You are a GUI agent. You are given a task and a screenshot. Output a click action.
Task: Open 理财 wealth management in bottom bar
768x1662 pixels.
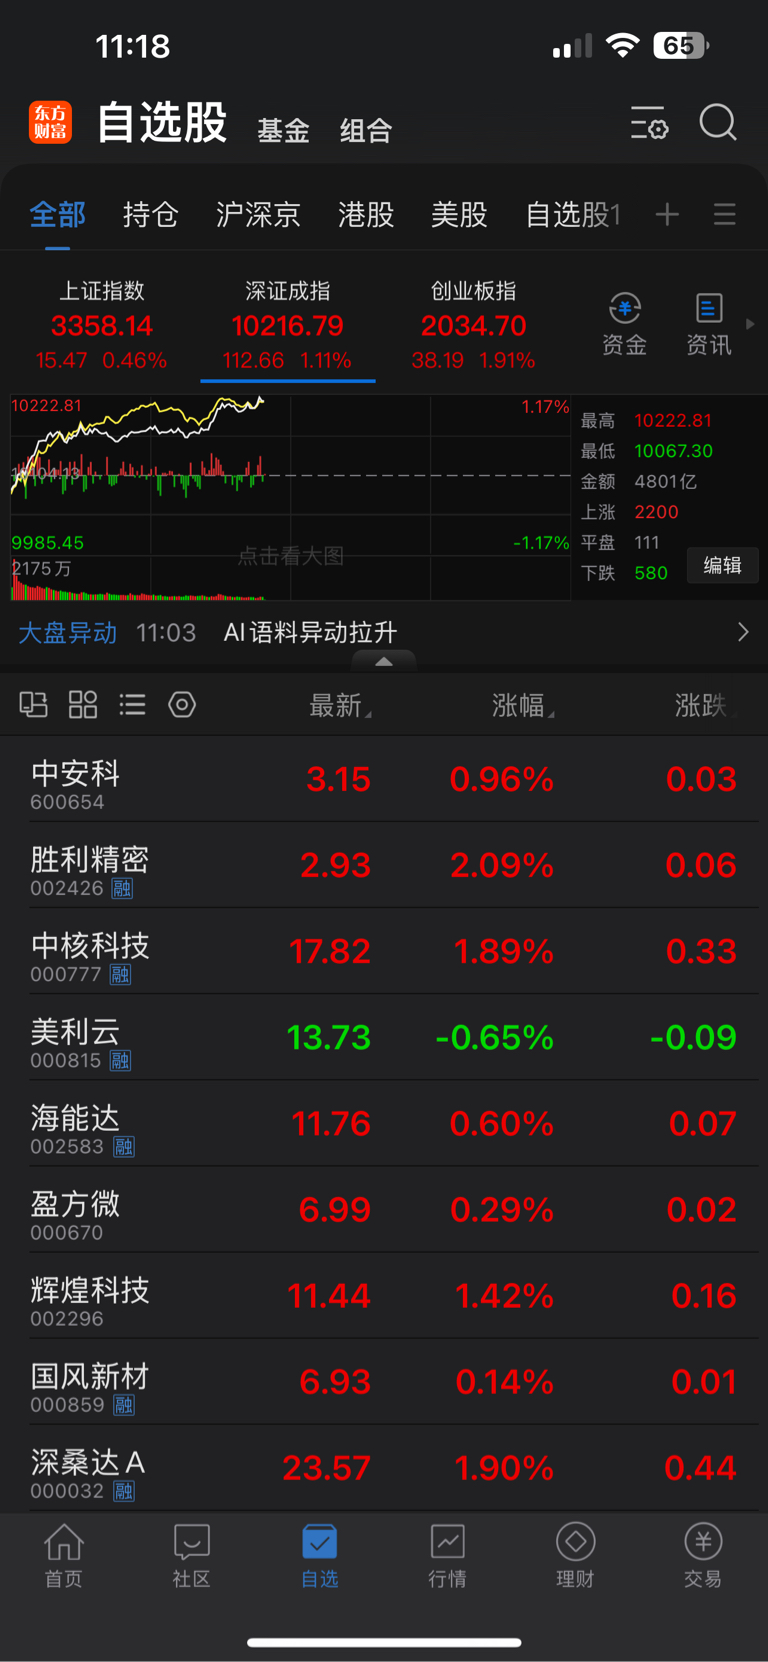pyautogui.click(x=575, y=1556)
